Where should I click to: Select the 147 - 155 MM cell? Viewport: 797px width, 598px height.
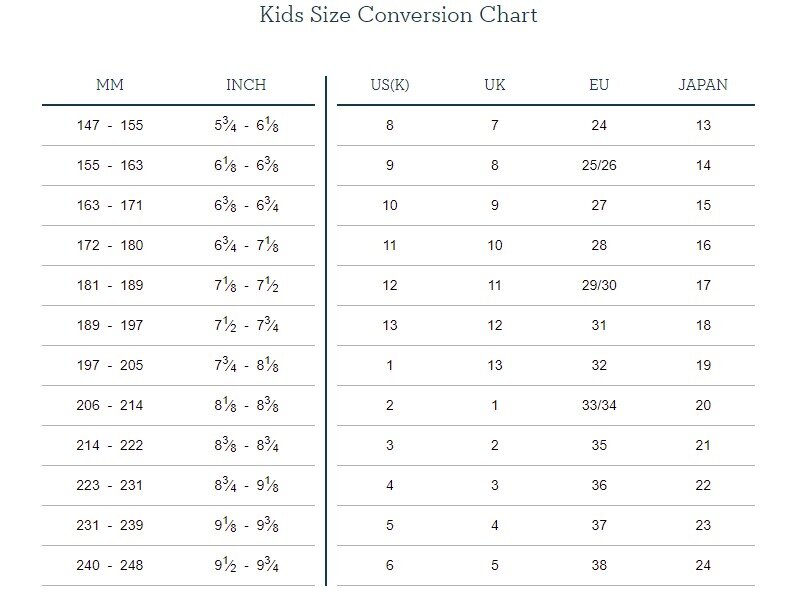110,126
